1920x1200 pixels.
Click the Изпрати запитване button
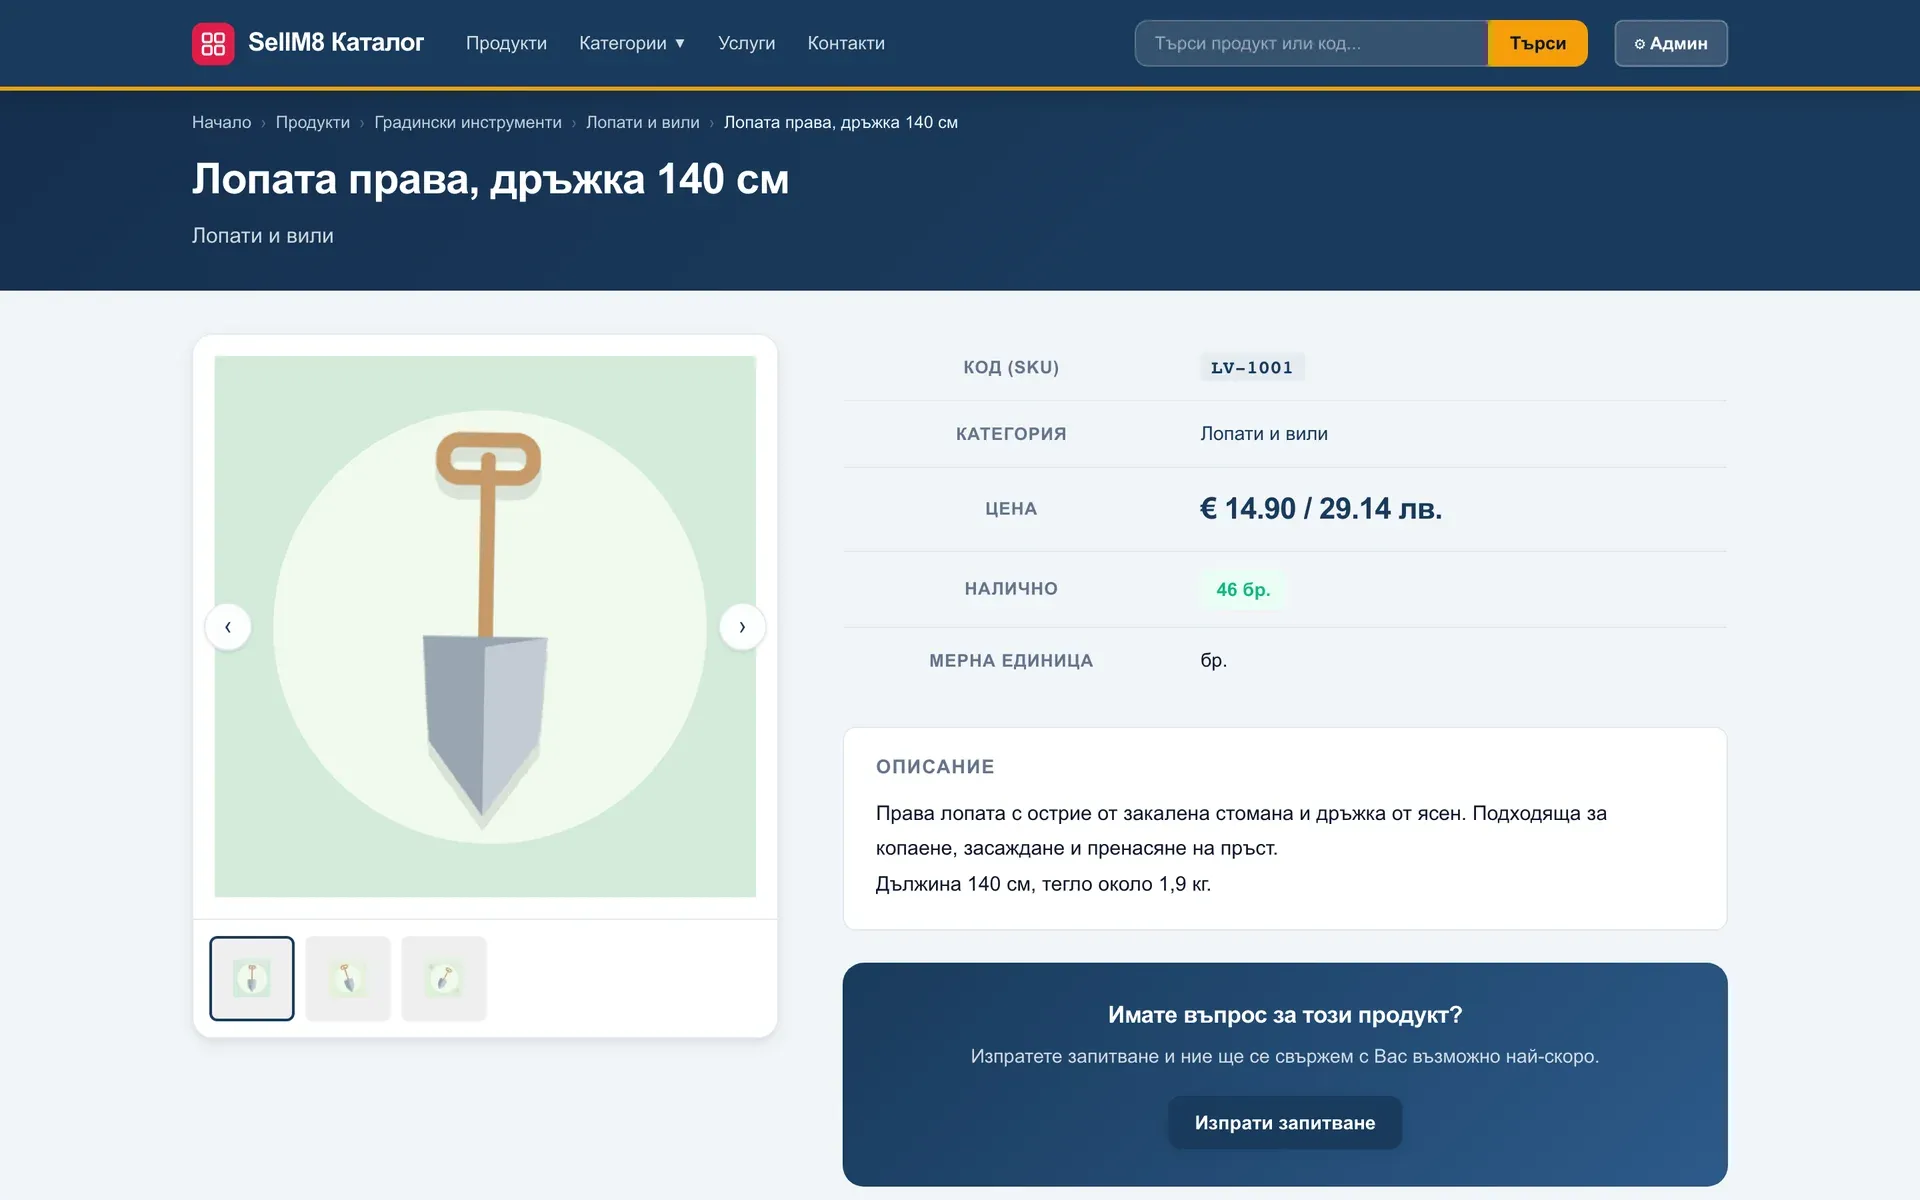tap(1285, 1123)
